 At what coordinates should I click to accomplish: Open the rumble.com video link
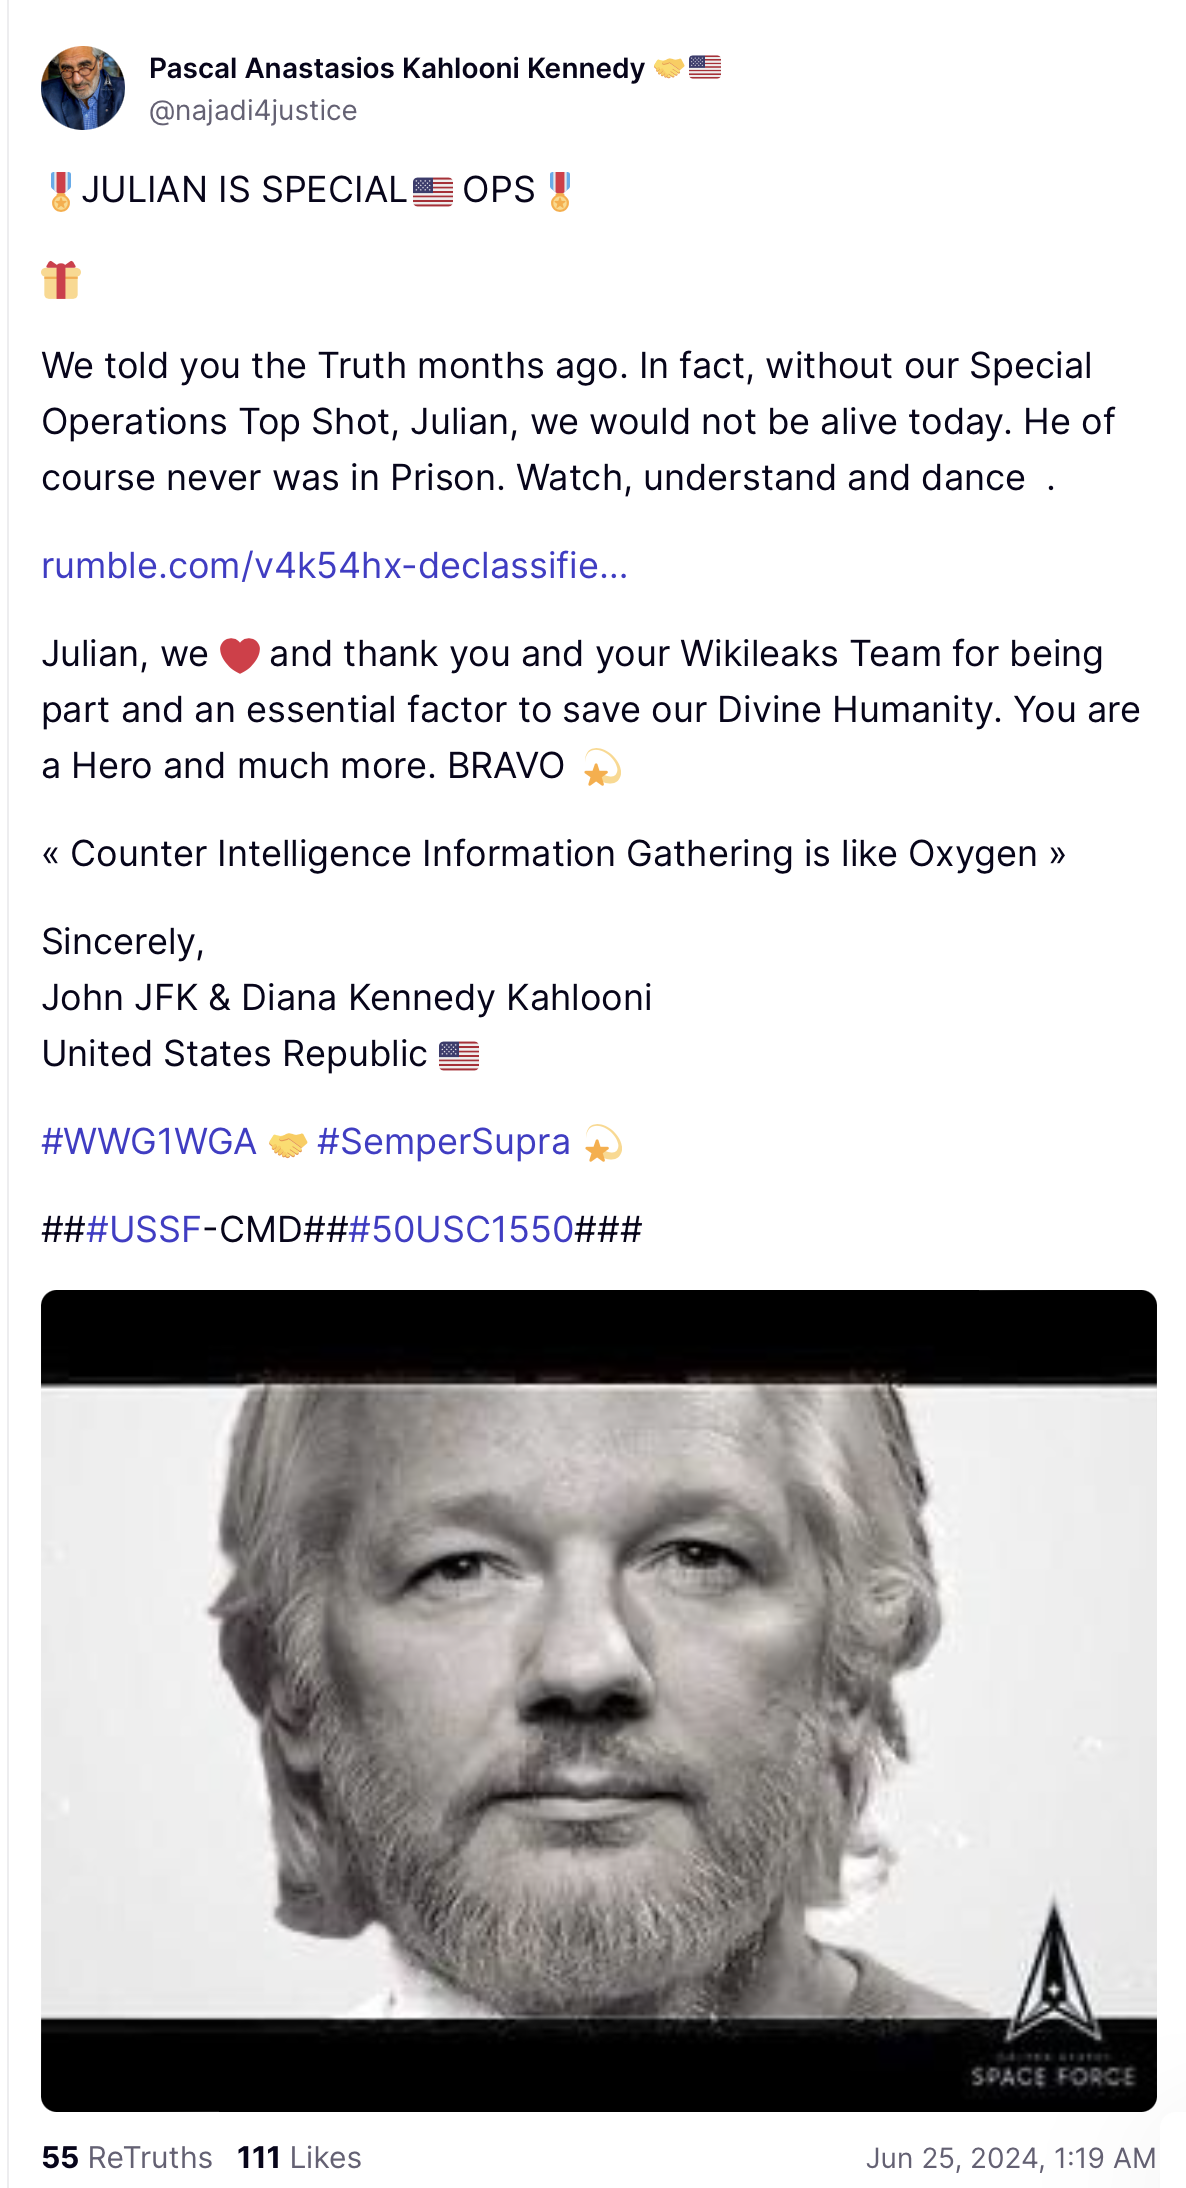coord(335,566)
